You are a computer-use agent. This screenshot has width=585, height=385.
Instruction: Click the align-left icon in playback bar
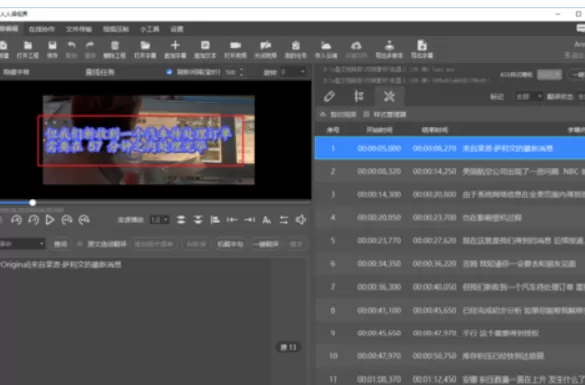[x=215, y=220]
